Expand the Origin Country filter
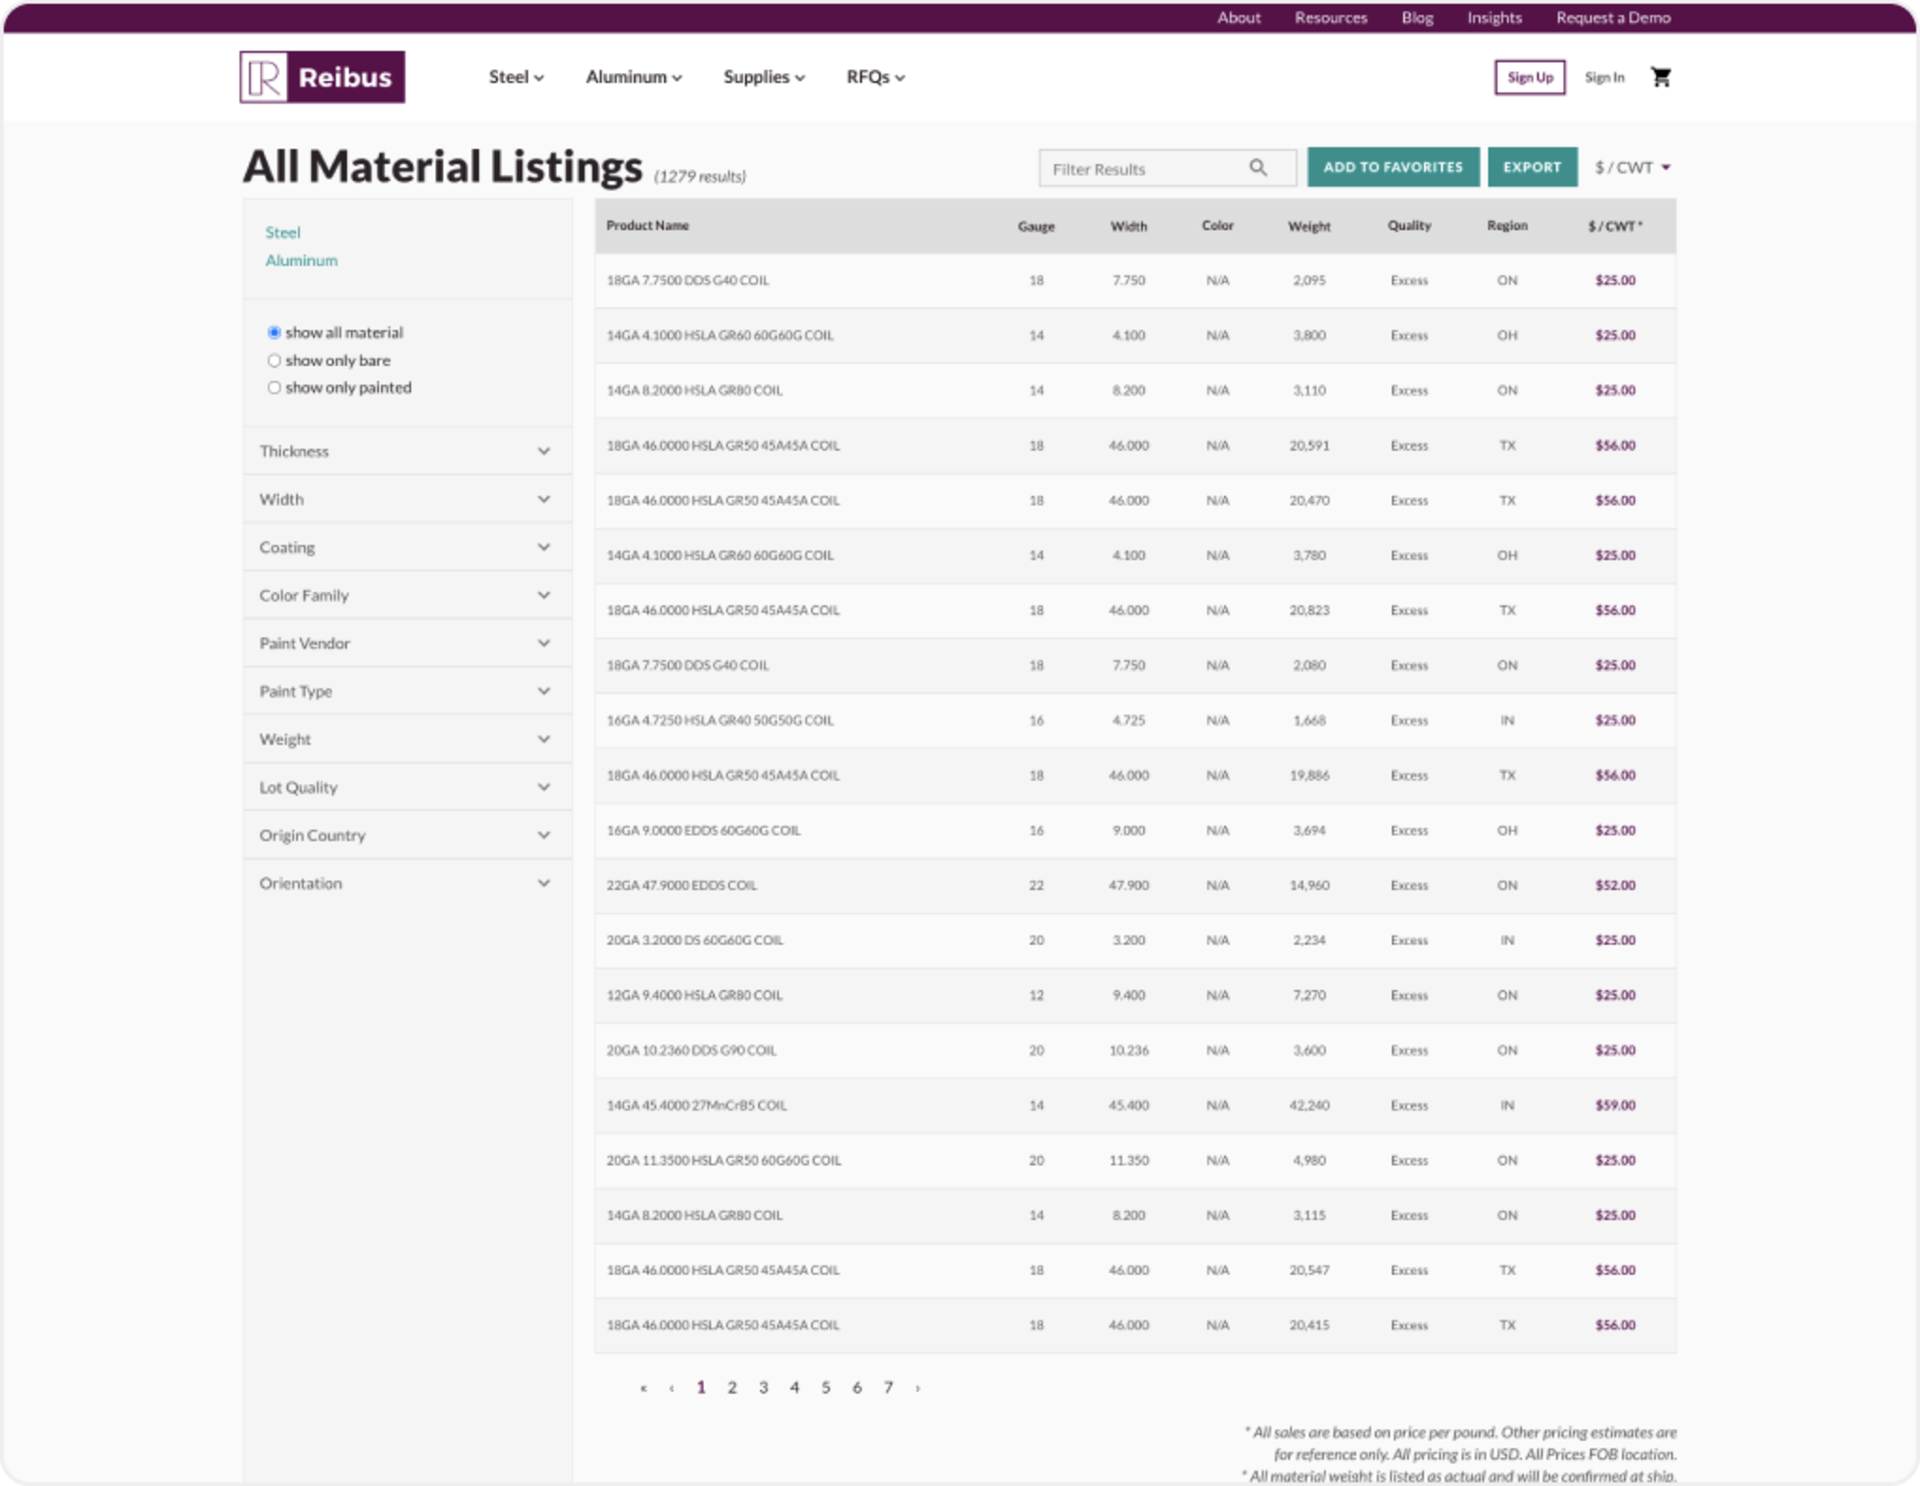Viewport: 1920px width, 1486px height. 407,835
